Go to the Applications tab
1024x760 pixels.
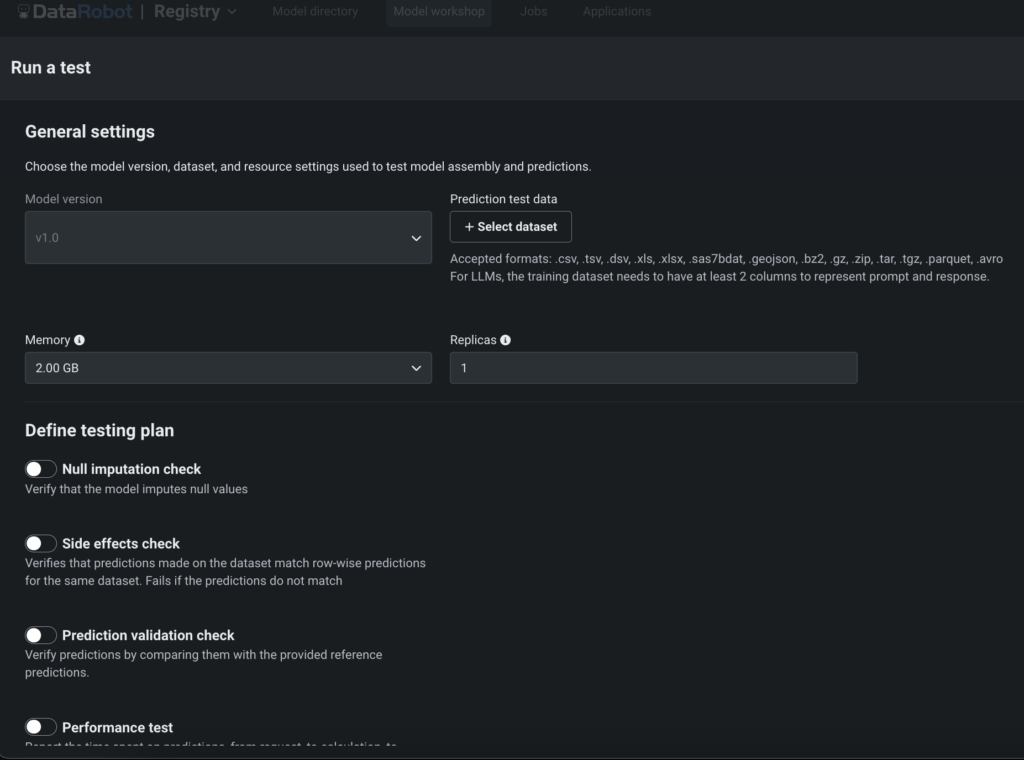pyautogui.click(x=616, y=12)
